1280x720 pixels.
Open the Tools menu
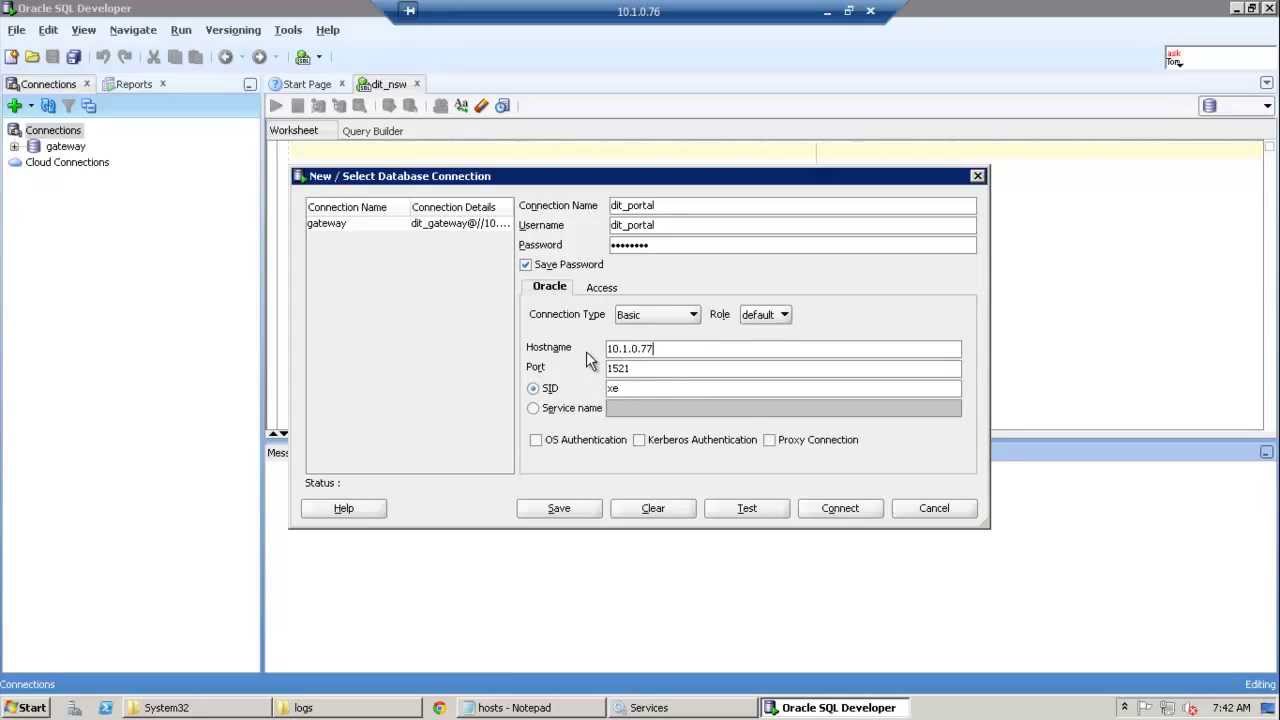pyautogui.click(x=288, y=30)
